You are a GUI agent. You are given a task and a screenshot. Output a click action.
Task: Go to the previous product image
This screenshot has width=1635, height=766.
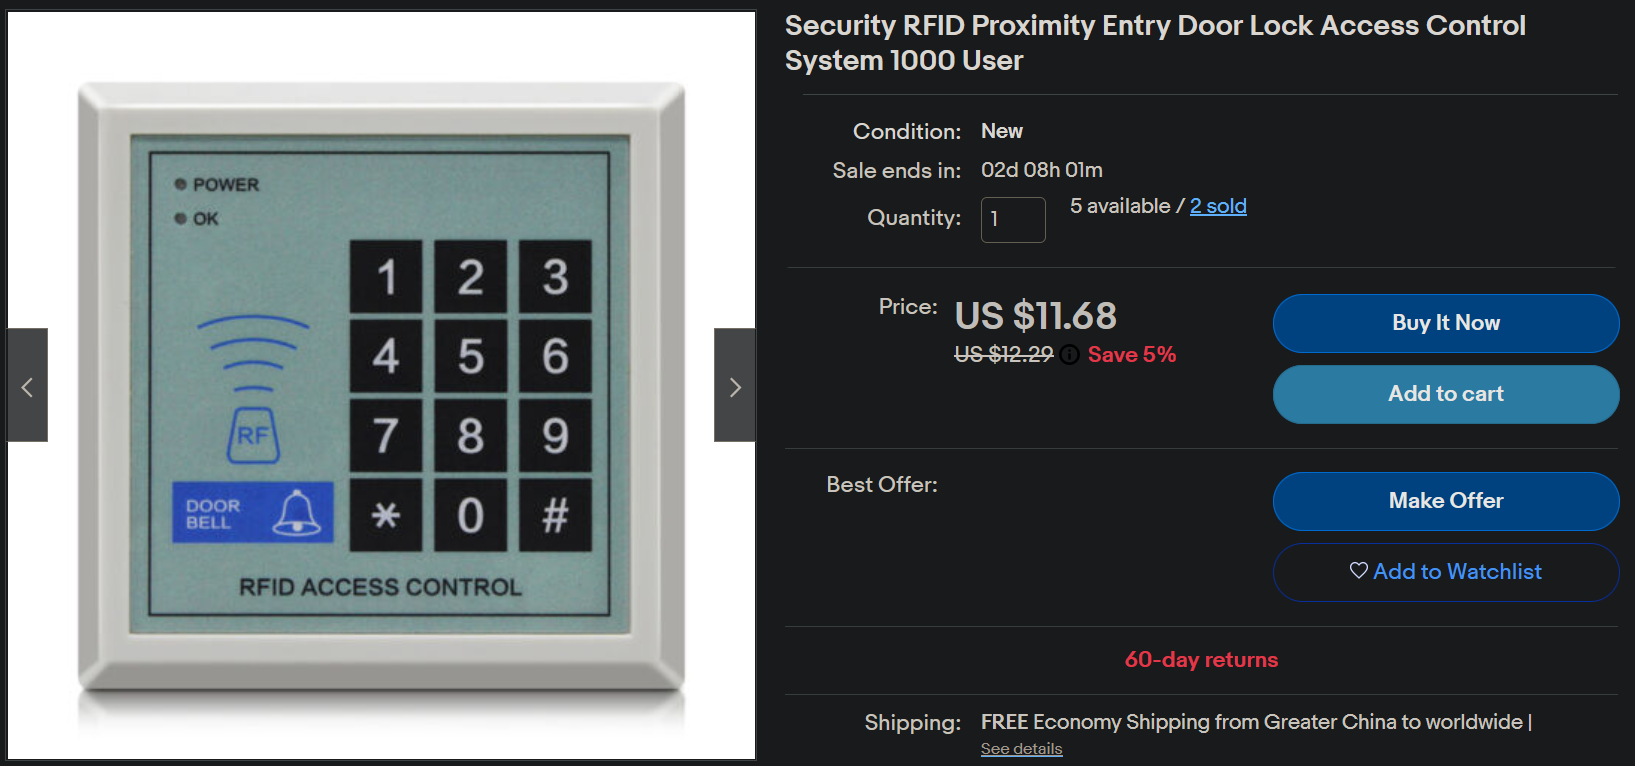(x=27, y=386)
